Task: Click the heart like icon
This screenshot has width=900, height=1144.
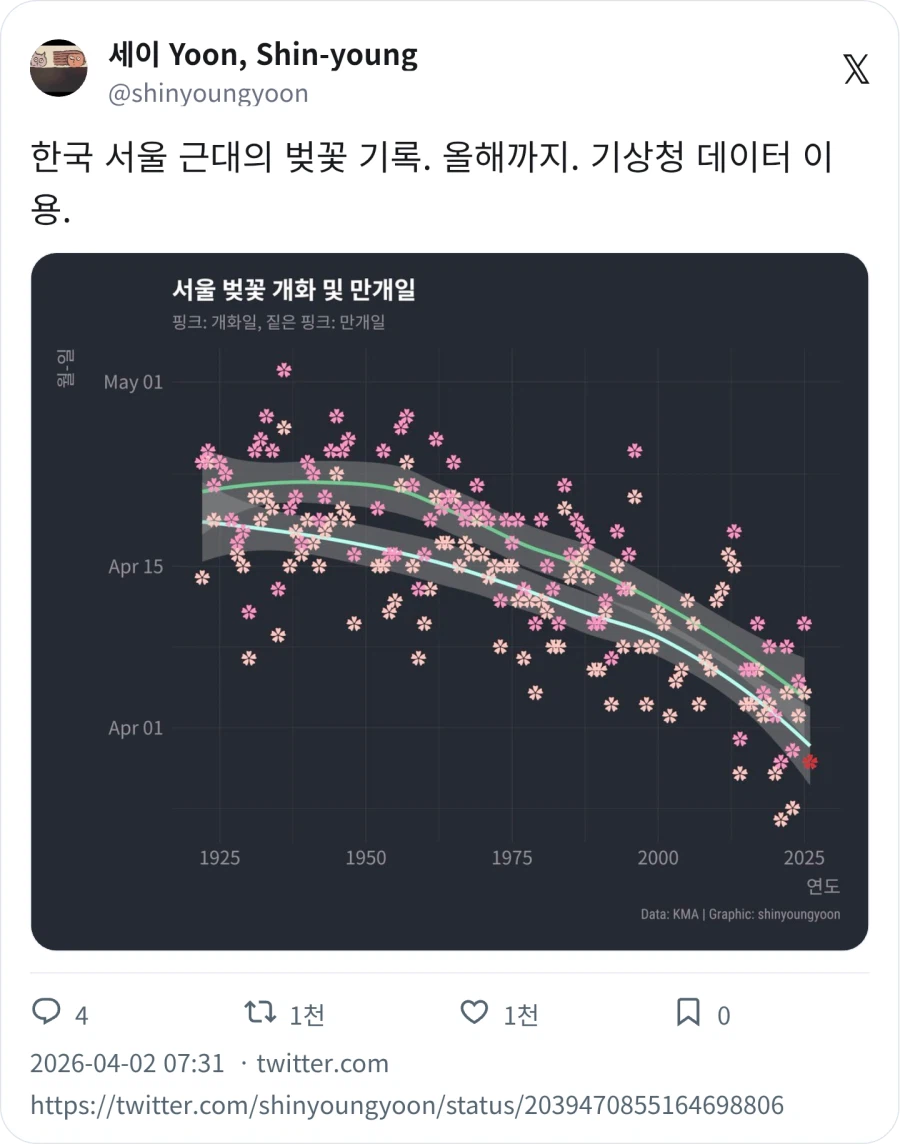Action: point(474,1013)
